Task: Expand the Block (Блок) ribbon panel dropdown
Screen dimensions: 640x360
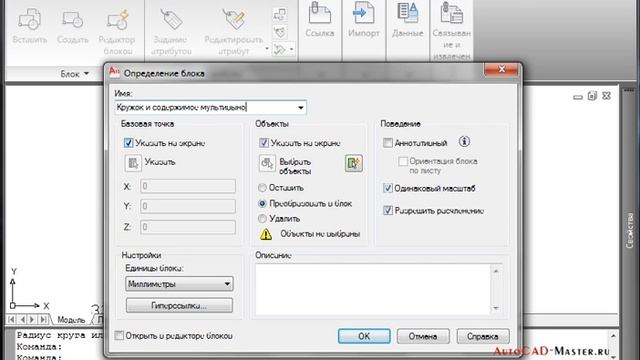Action: pyautogui.click(x=86, y=74)
